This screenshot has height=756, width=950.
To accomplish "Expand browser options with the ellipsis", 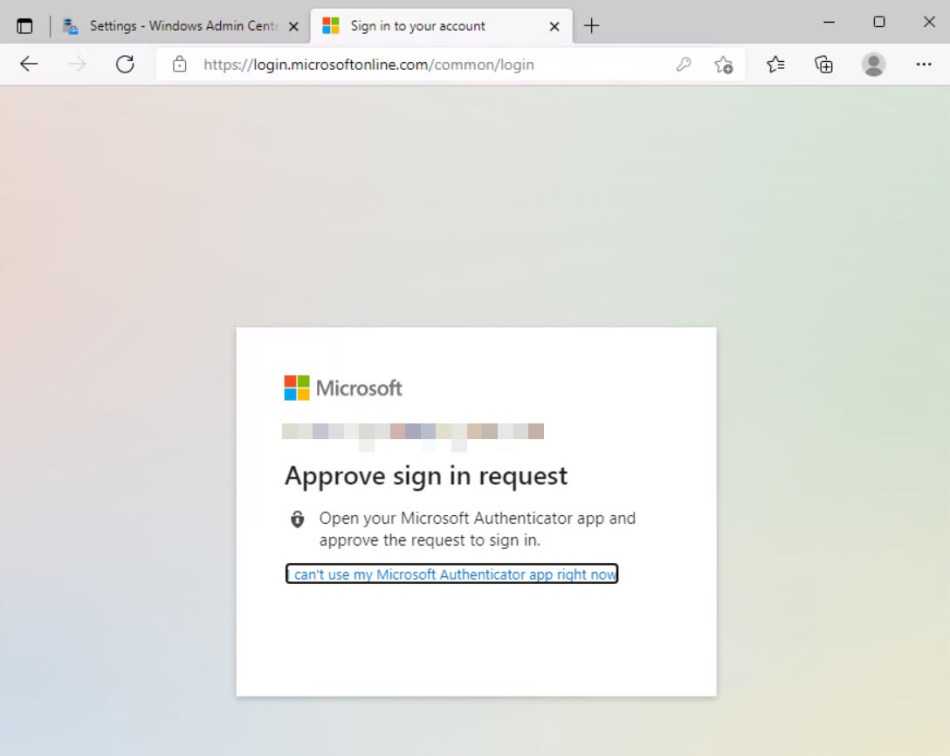I will (923, 63).
